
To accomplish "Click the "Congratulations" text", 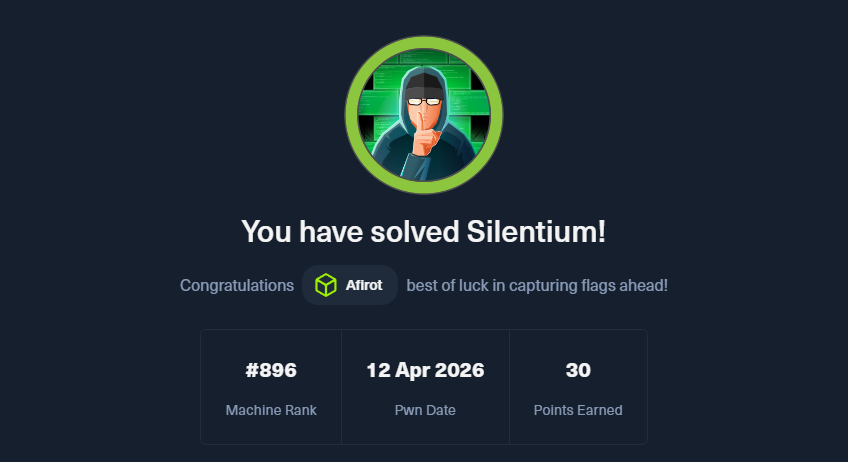I will 237,285.
